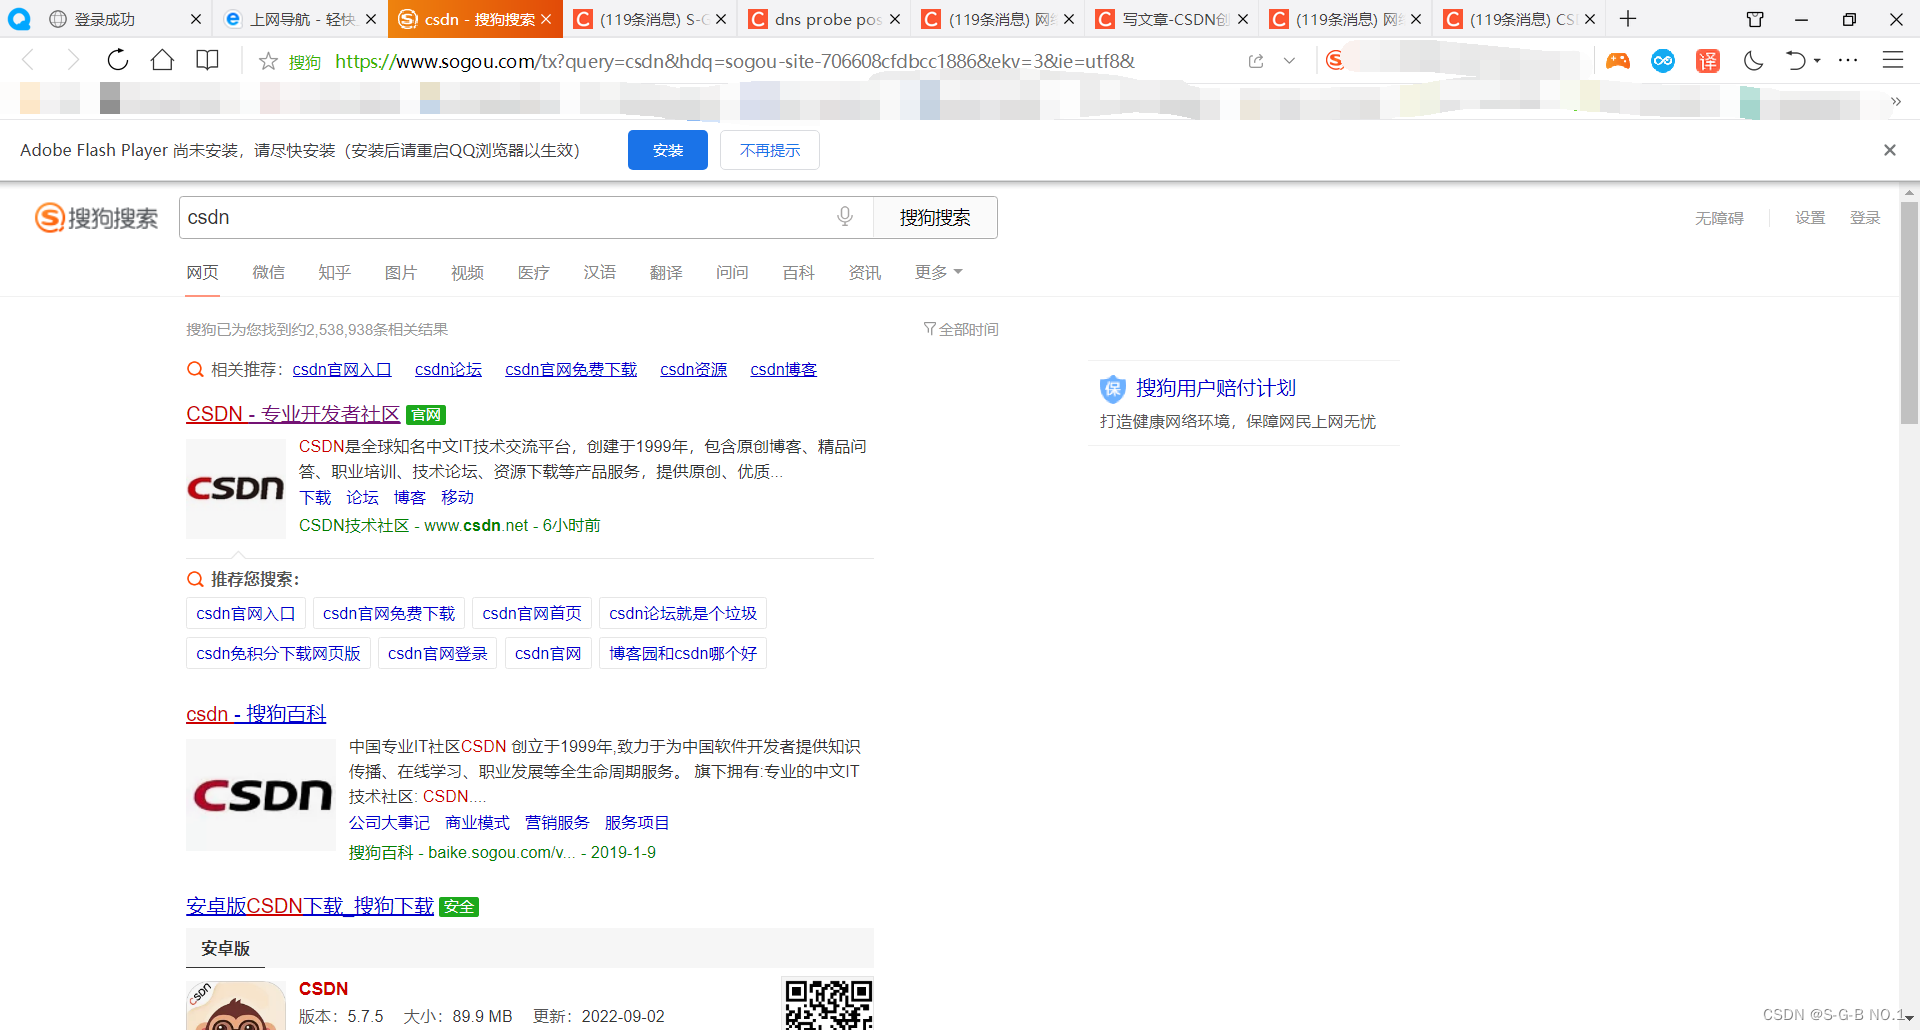Image resolution: width=1920 pixels, height=1030 pixels.
Task: Close the csdn - 搜狗搜索 tab
Action: (x=546, y=19)
